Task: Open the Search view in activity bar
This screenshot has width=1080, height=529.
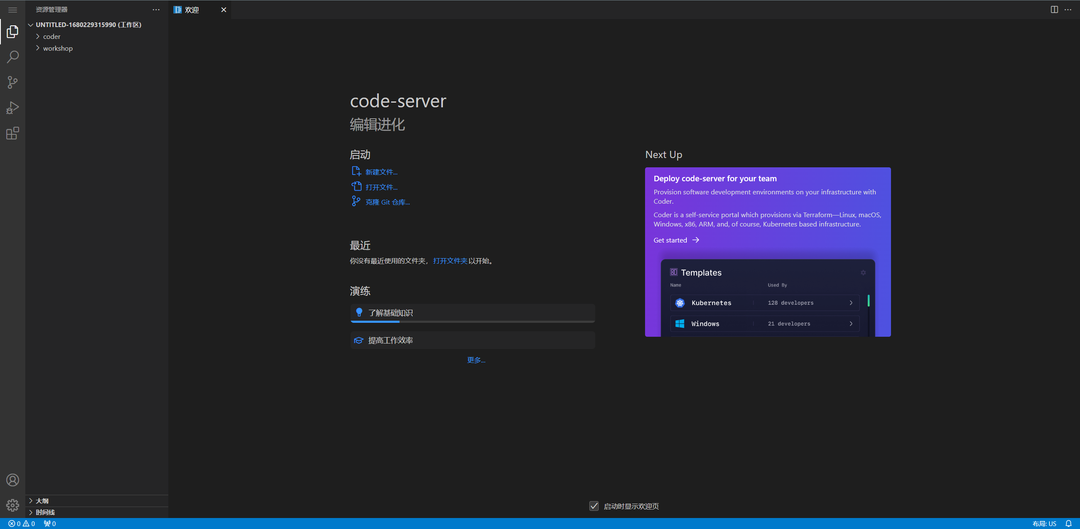Action: point(12,57)
